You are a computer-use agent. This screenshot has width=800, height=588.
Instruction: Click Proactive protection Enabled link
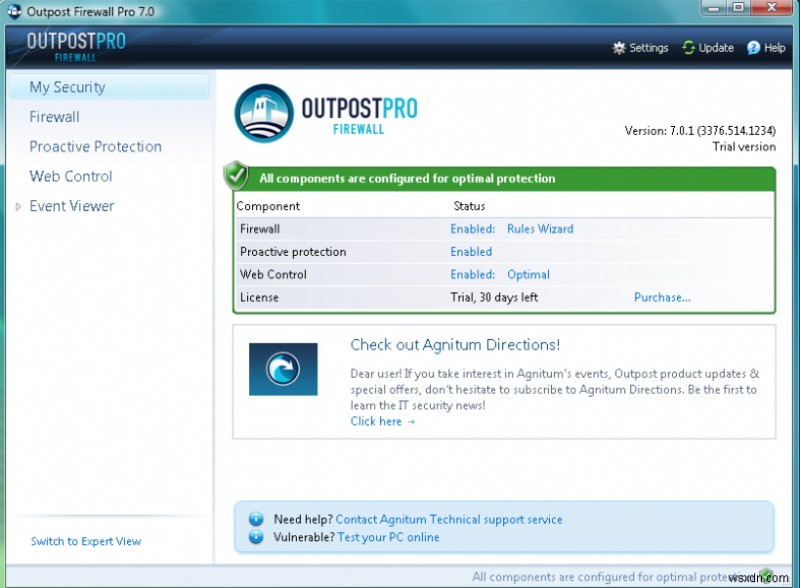point(471,252)
